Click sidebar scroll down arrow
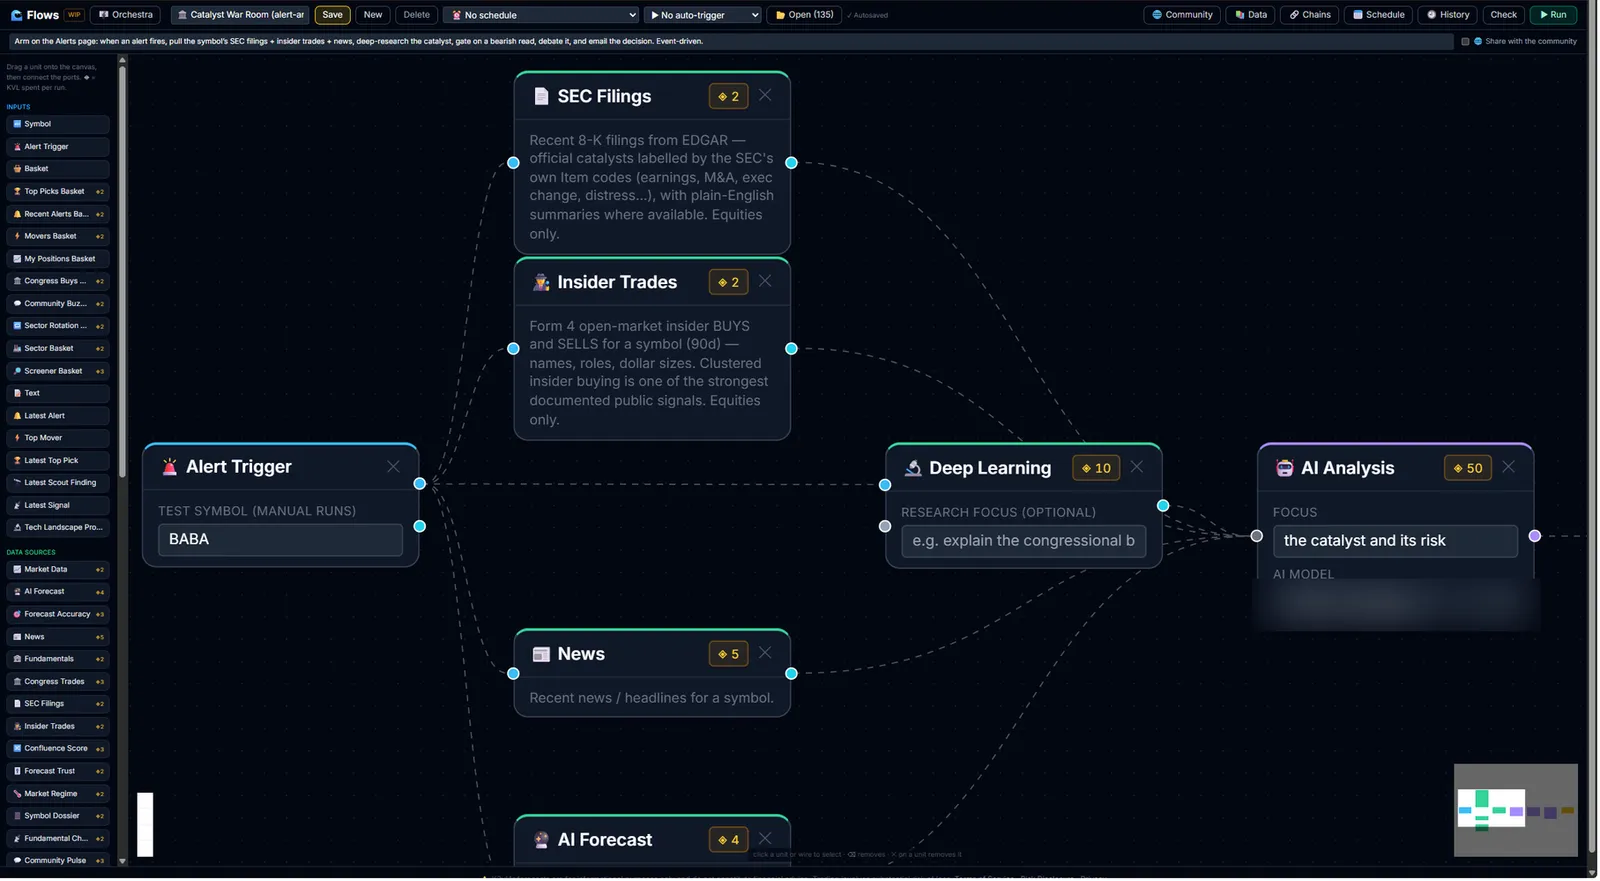 point(123,861)
